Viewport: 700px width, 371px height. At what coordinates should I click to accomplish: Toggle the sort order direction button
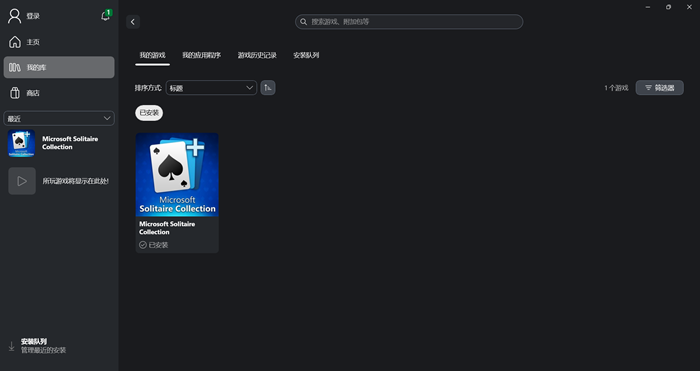[268, 88]
